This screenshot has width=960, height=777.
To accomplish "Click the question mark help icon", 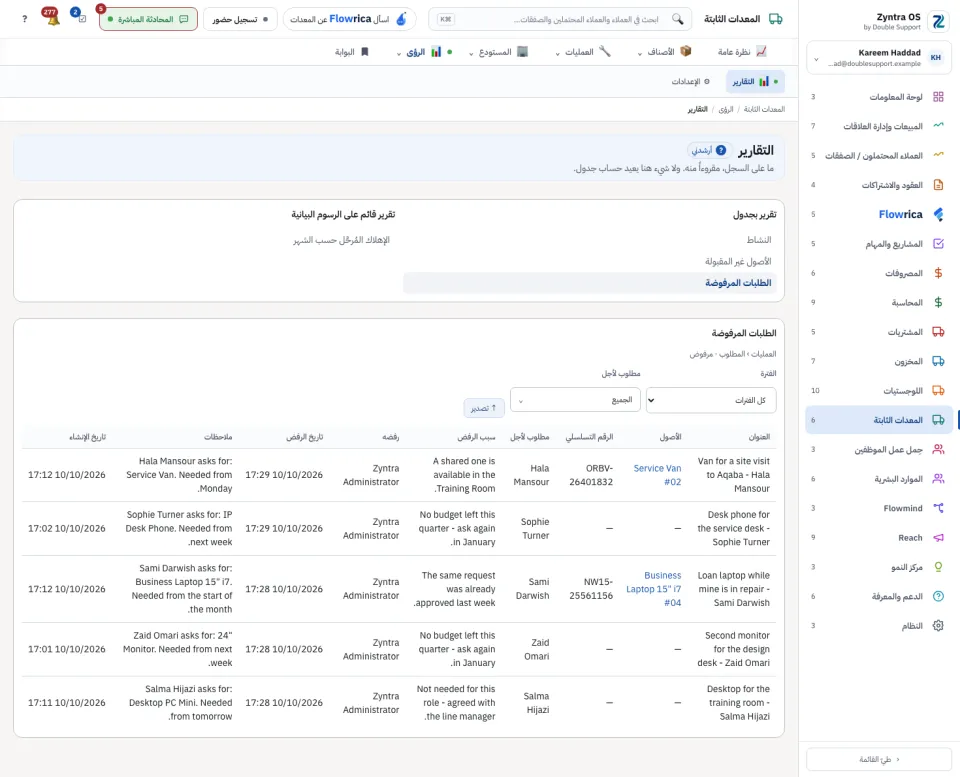I will pyautogui.click(x=24, y=19).
